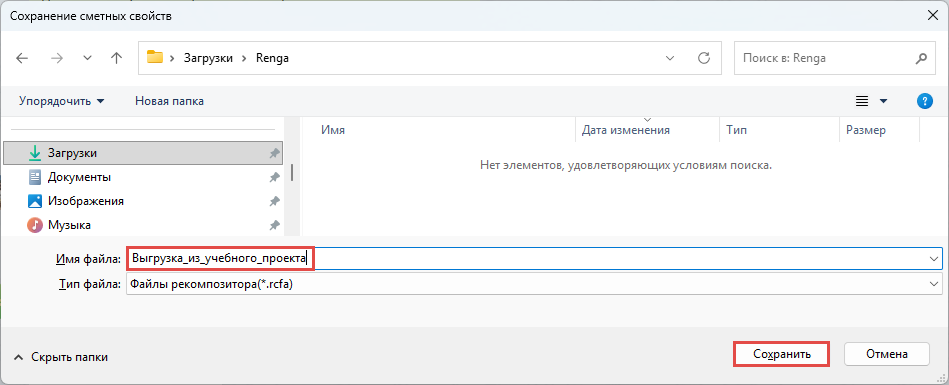
Task: Create a Новая папка
Action: 169,101
